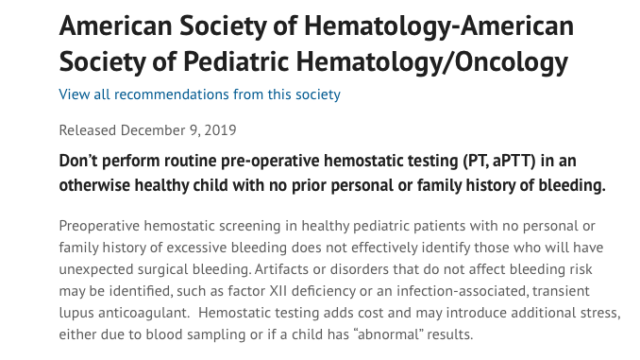Click the phrase 'family history of bleeding.' in bold
This screenshot has height=360, width=640.
pos(511,185)
